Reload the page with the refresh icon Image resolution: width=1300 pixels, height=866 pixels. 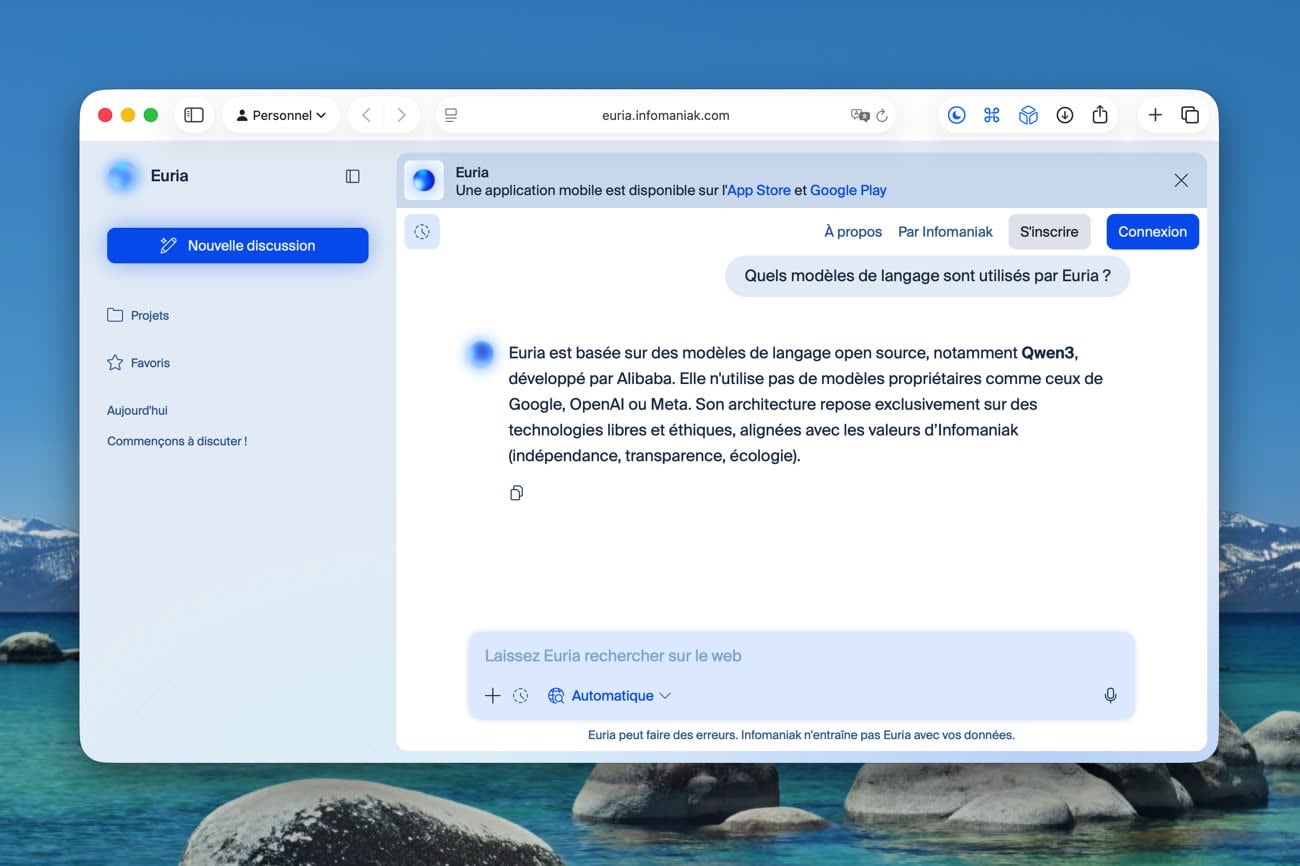(882, 115)
